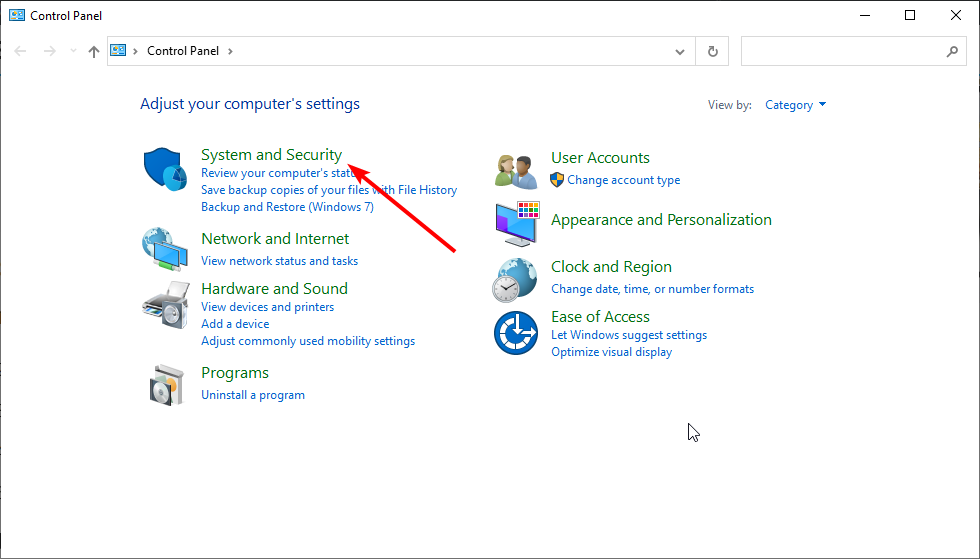Open the Clock and Region globe icon

pos(514,280)
